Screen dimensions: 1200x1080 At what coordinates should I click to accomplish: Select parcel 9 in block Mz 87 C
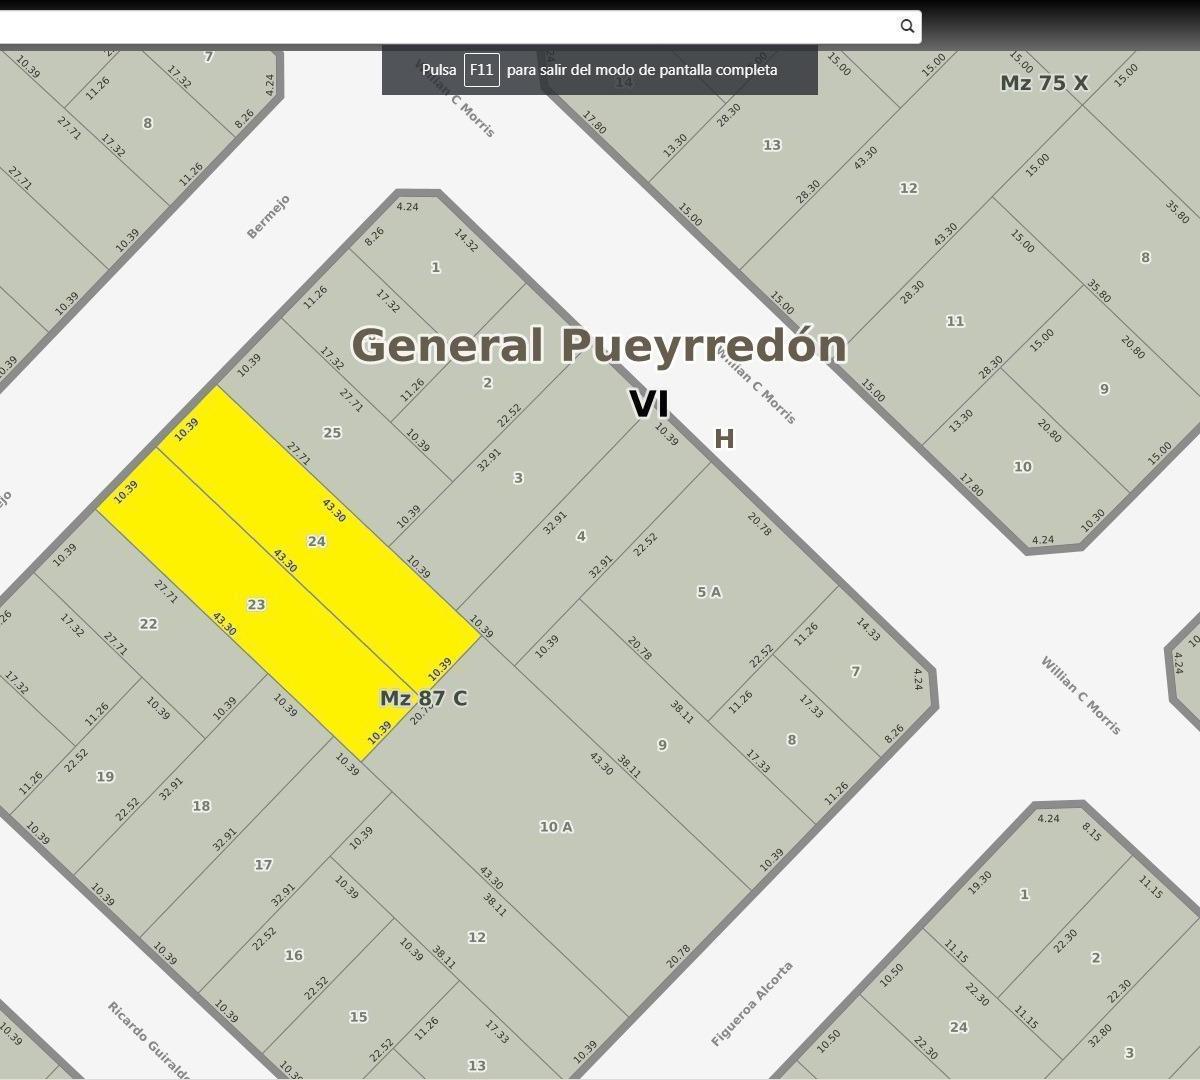(662, 744)
